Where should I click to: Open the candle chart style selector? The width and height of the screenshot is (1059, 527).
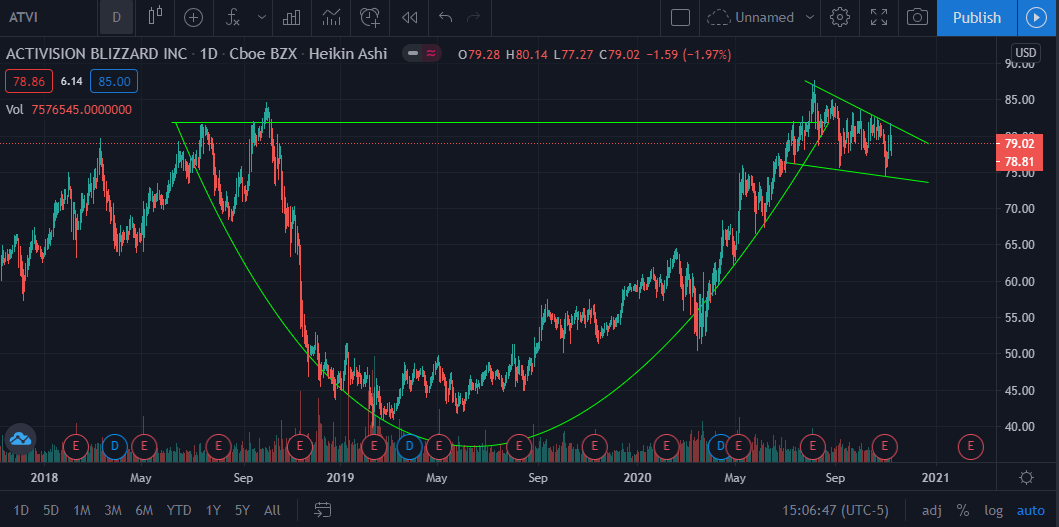click(x=156, y=17)
